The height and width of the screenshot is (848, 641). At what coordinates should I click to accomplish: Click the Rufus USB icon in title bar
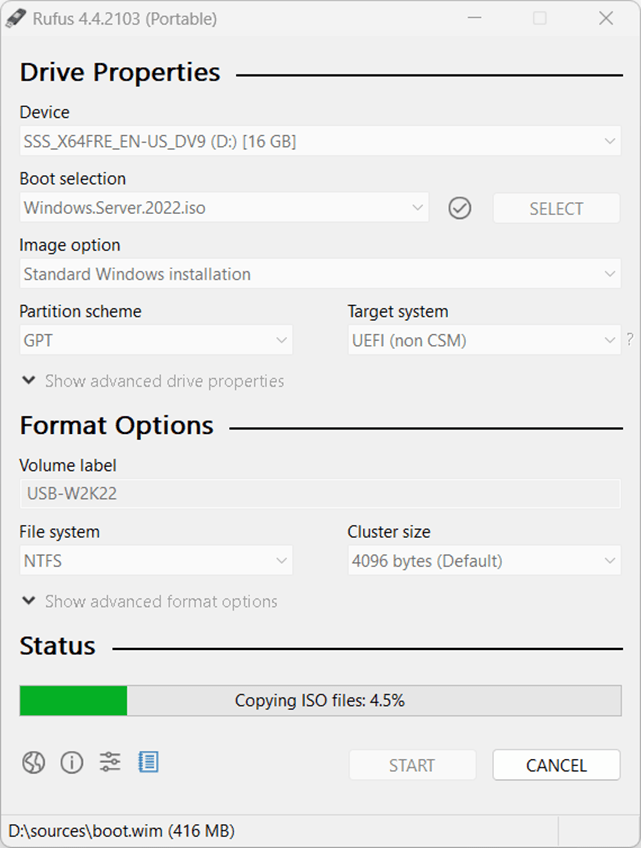17,18
